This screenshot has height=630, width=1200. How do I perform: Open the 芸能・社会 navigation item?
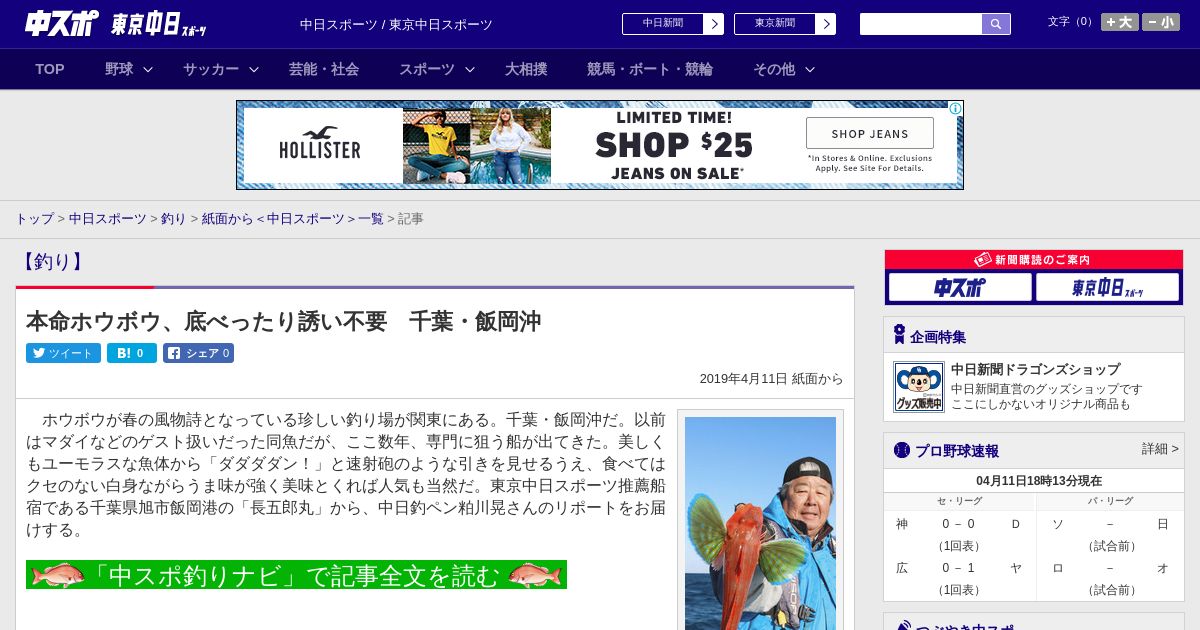pyautogui.click(x=324, y=69)
